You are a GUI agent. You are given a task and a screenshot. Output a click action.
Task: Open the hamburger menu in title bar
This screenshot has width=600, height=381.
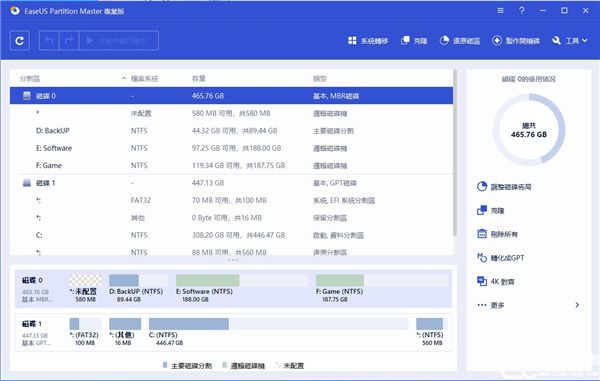(500, 11)
